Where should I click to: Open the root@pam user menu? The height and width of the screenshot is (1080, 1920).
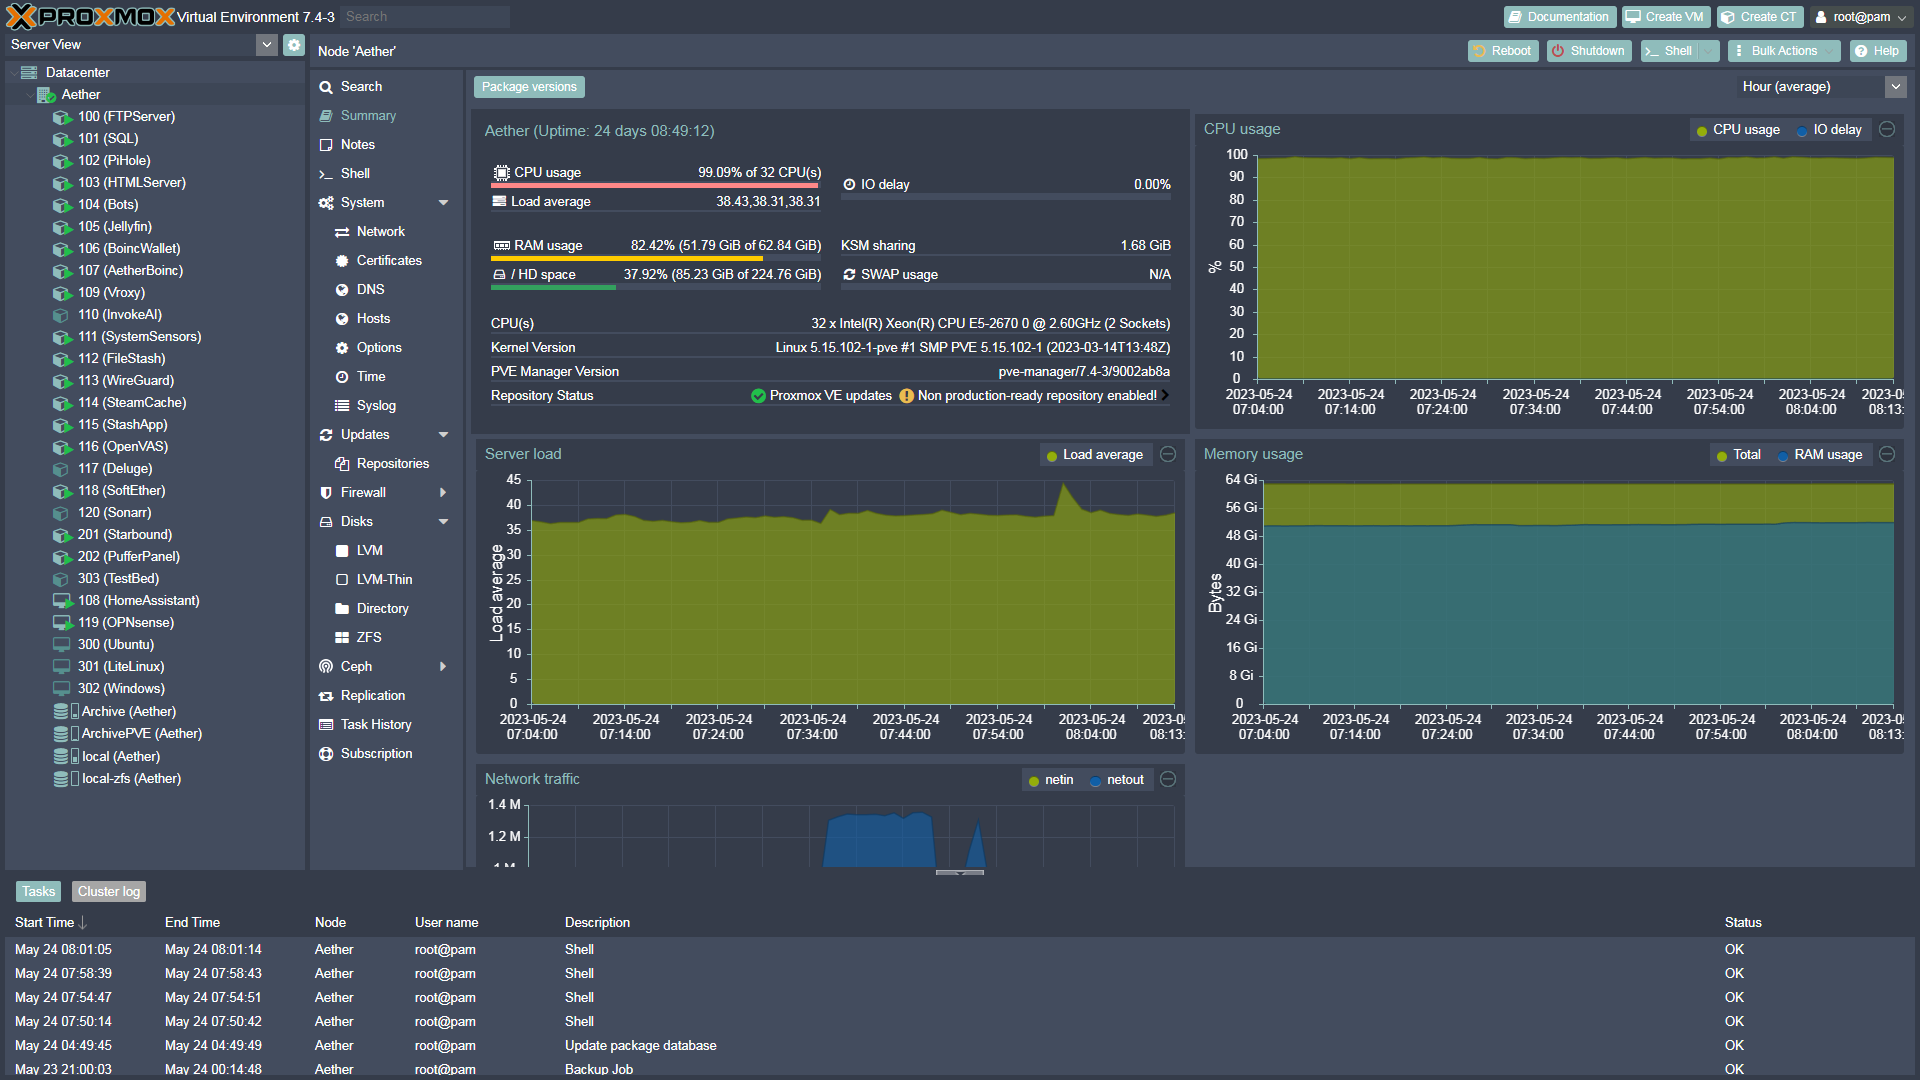1860,17
